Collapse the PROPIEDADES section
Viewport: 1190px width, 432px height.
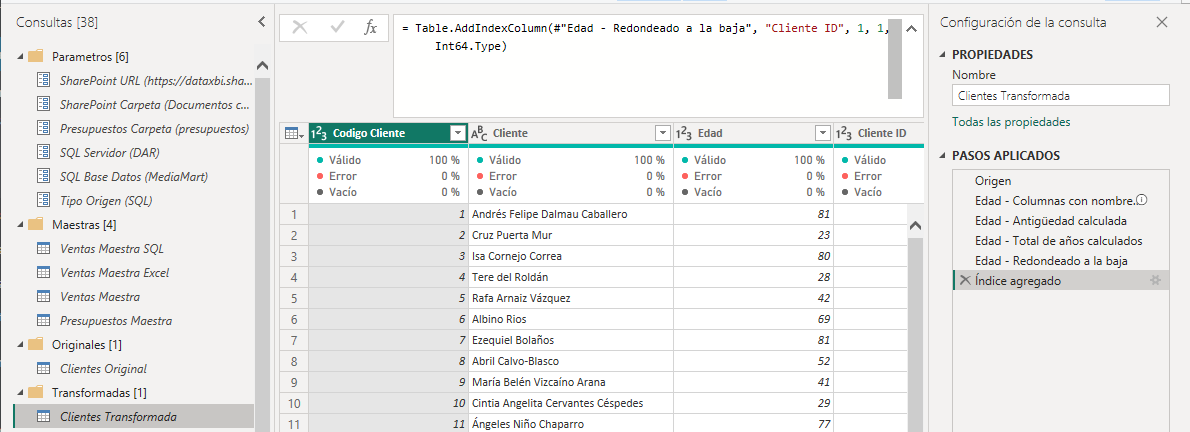point(943,55)
